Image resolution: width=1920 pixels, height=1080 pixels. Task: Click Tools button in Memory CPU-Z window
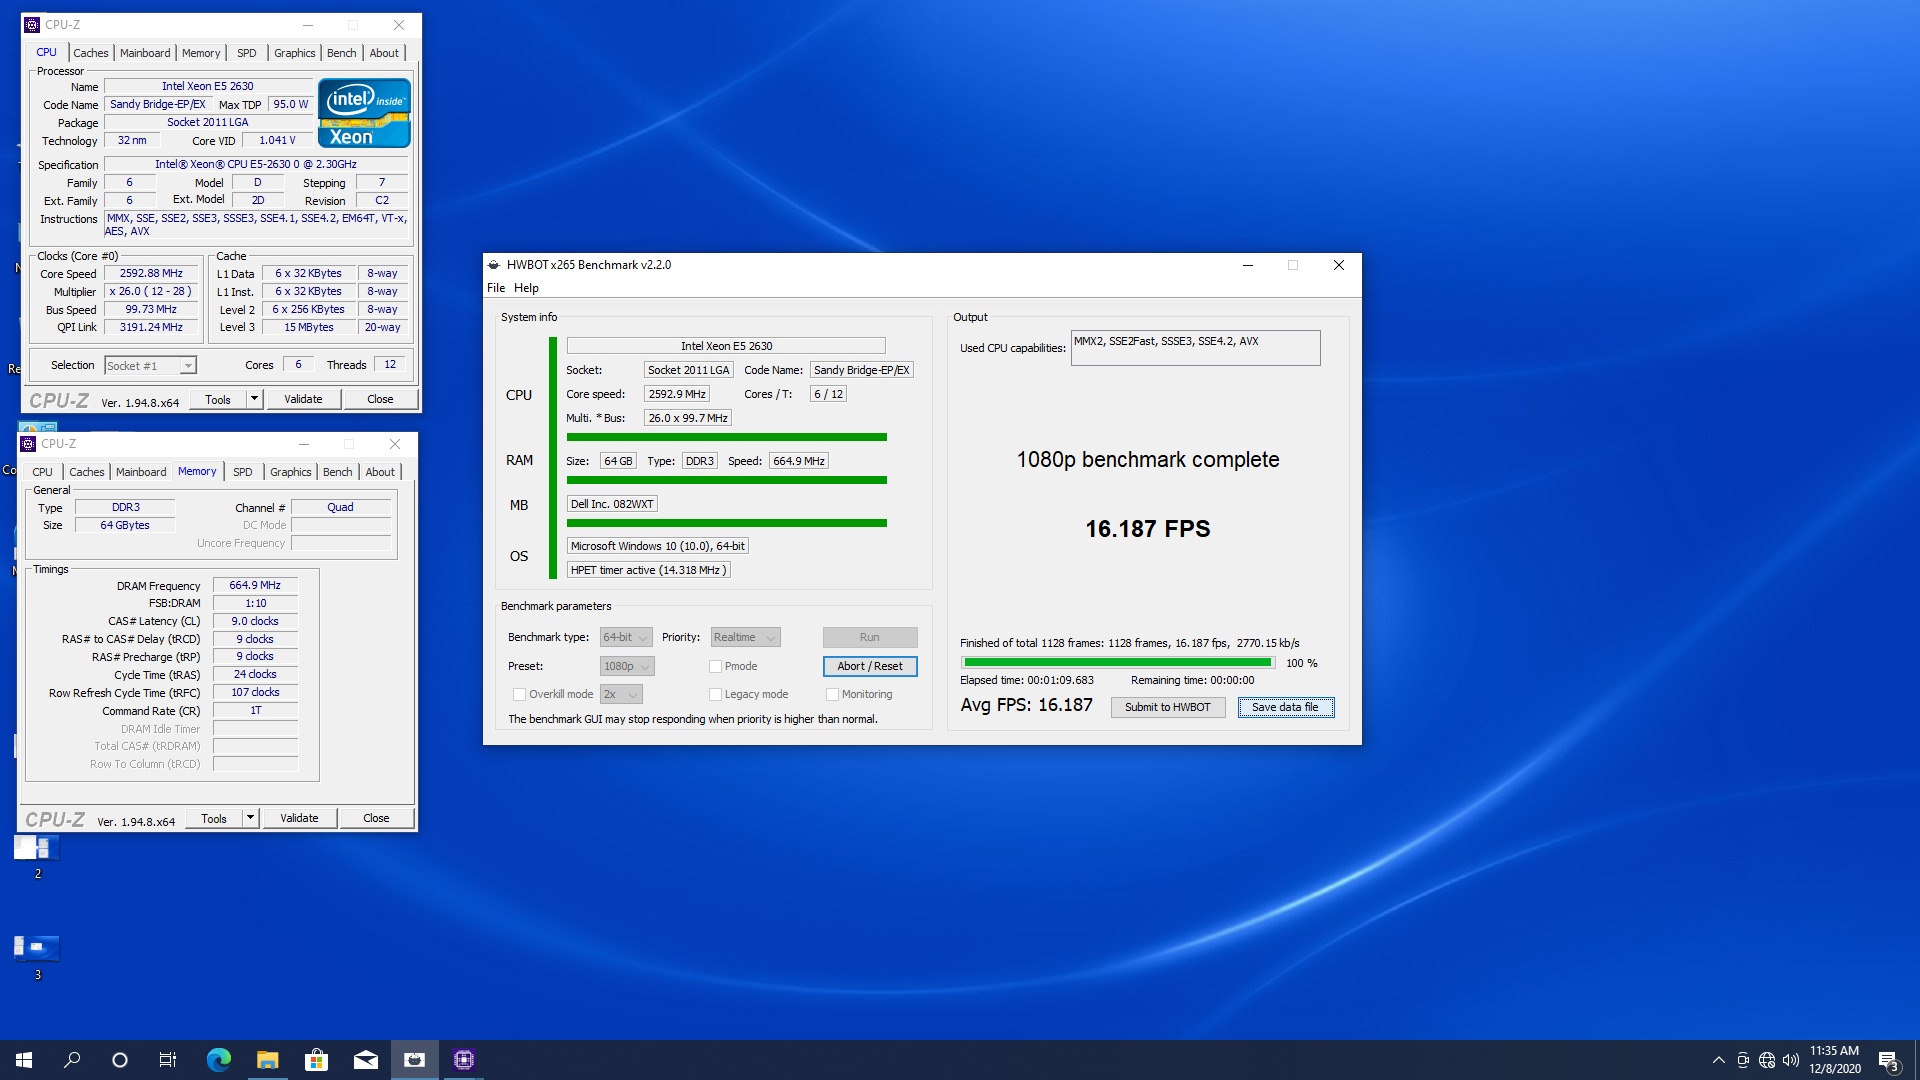[x=214, y=819]
